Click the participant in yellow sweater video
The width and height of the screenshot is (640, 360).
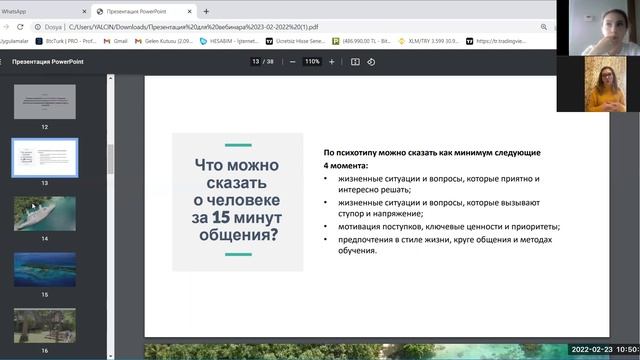605,84
